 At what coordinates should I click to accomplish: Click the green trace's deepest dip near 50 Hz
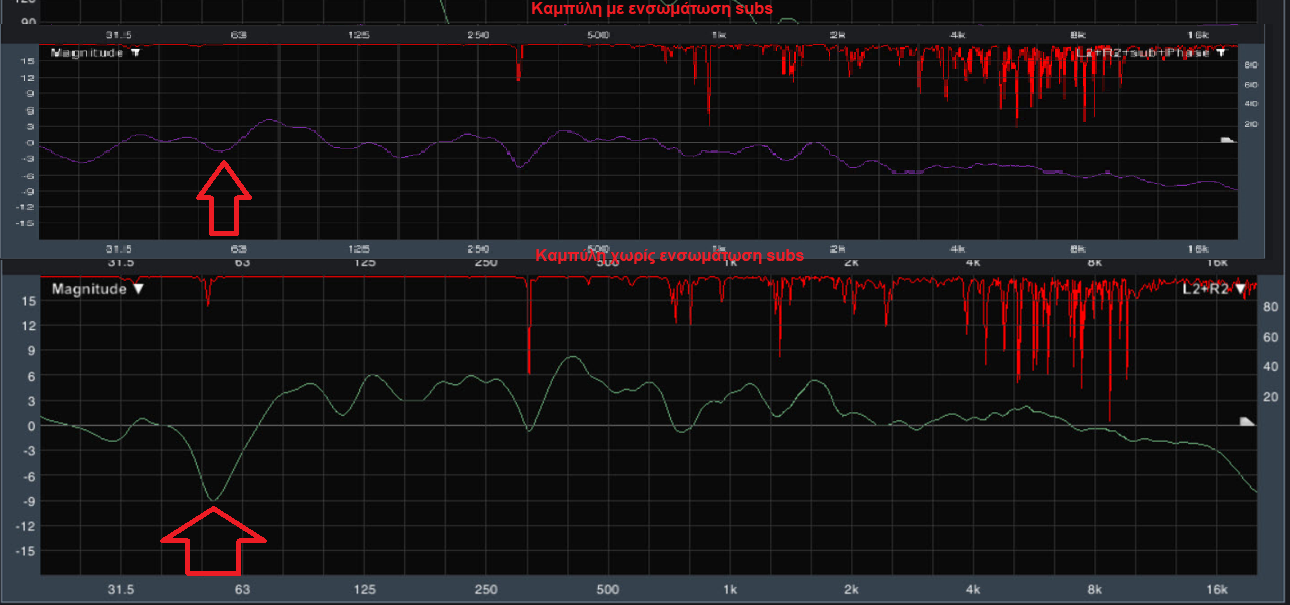click(213, 499)
